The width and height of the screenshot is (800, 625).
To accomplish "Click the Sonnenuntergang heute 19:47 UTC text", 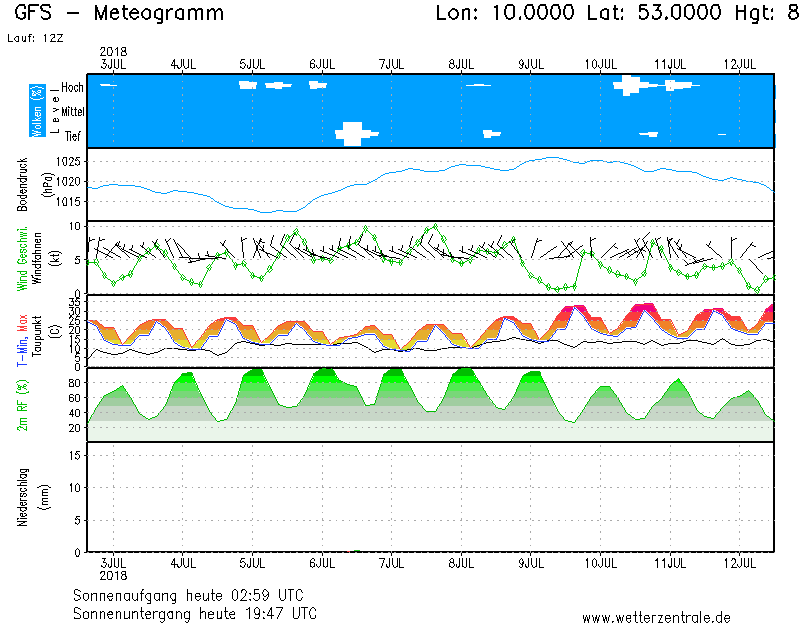I will click(195, 612).
